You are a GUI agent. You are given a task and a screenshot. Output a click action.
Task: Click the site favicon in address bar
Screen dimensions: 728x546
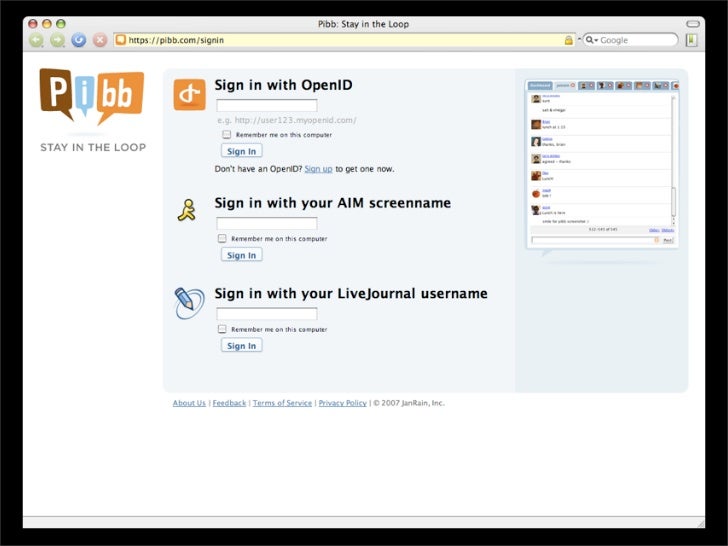(121, 40)
